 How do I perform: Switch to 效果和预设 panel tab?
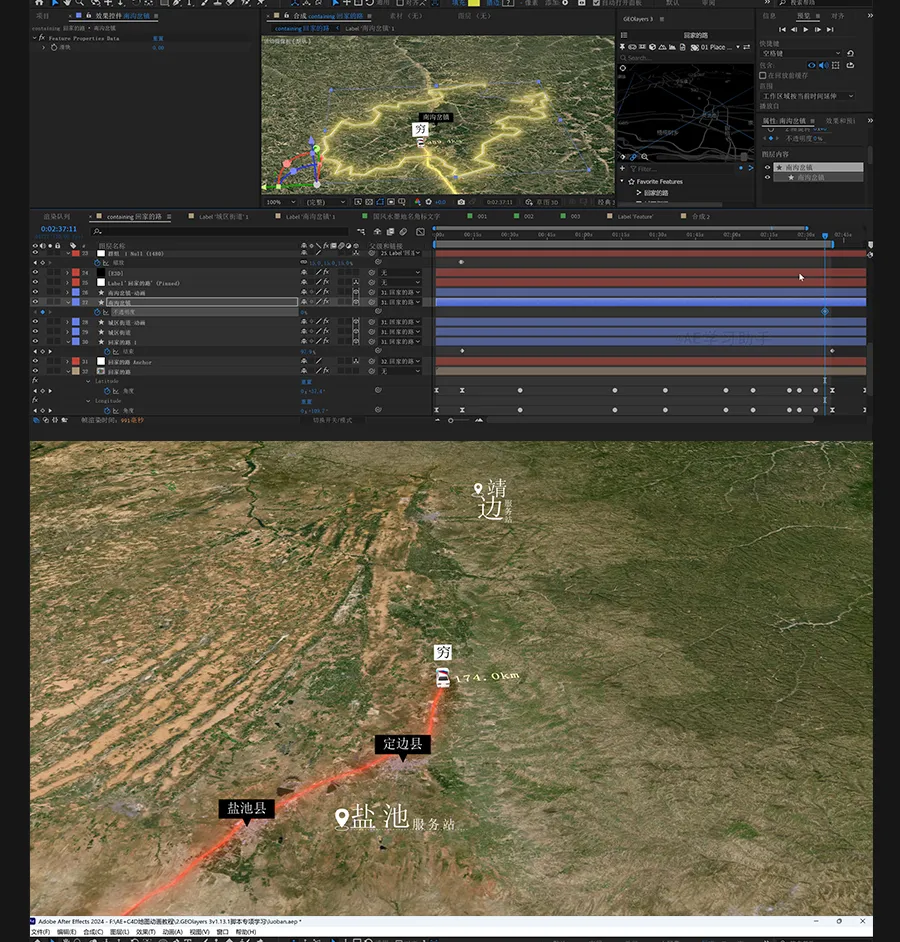pos(840,121)
